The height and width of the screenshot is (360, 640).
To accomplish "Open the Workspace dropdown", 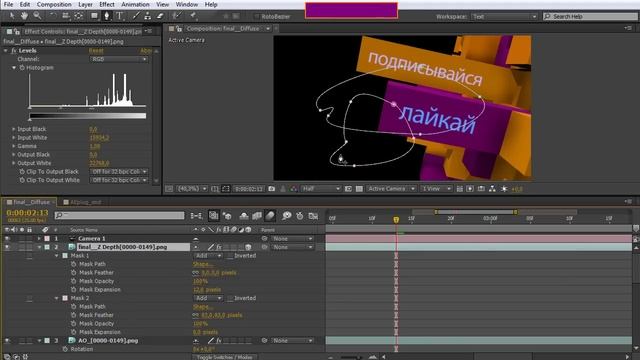I will [504, 17].
